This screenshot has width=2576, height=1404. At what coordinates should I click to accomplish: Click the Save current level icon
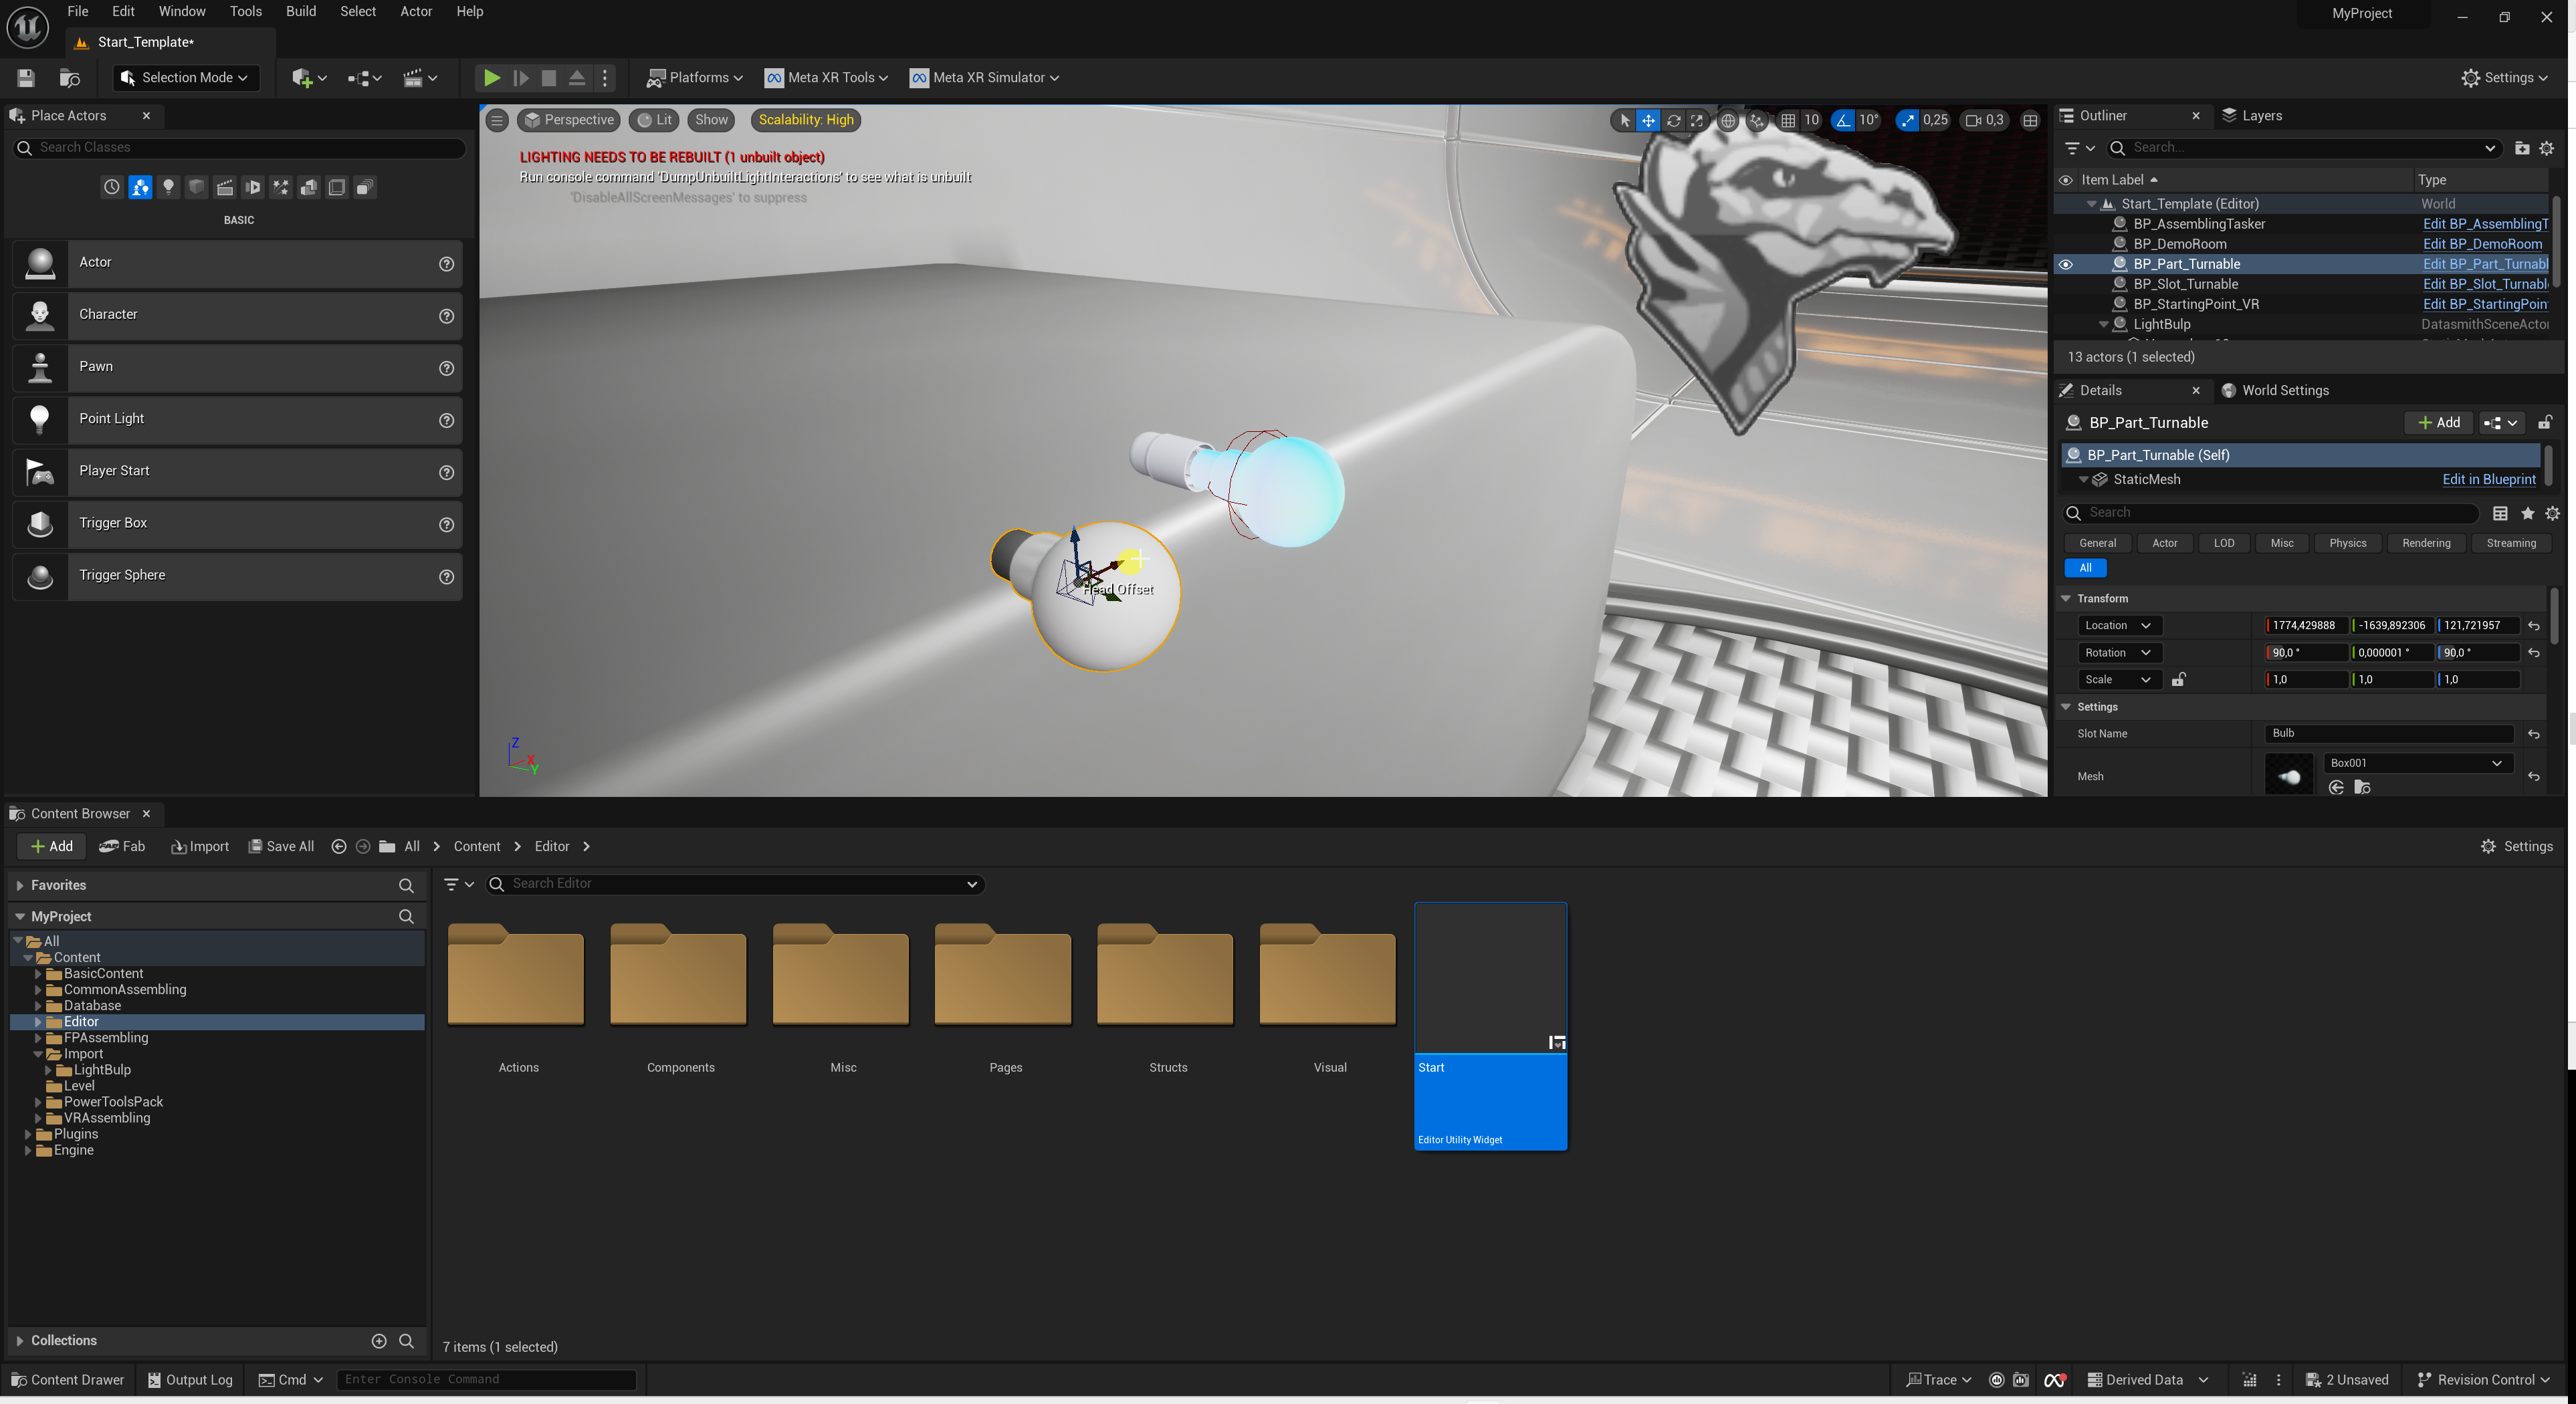[x=26, y=77]
